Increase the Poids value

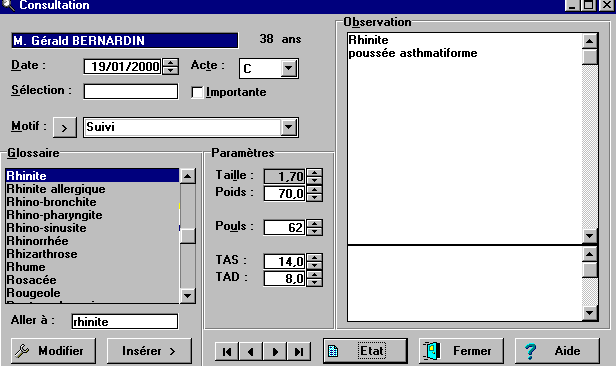(314, 190)
